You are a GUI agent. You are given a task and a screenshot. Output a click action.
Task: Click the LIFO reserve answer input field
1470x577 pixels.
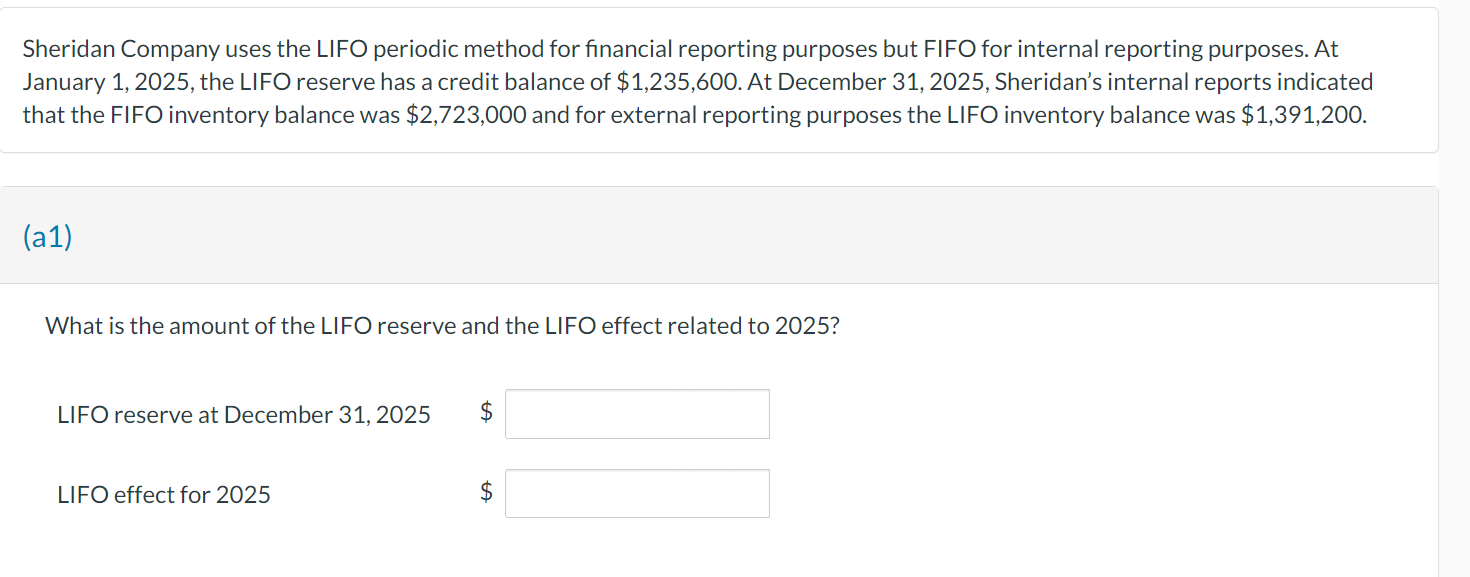637,413
